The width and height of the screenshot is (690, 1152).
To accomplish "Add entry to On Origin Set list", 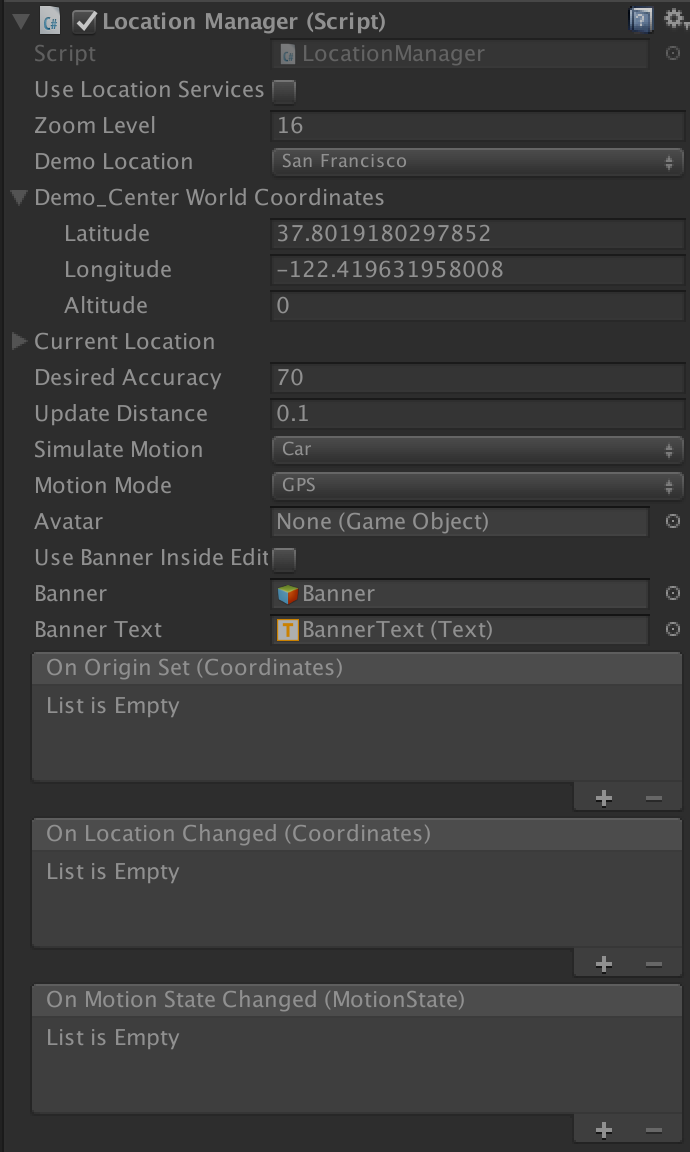I will click(603, 797).
